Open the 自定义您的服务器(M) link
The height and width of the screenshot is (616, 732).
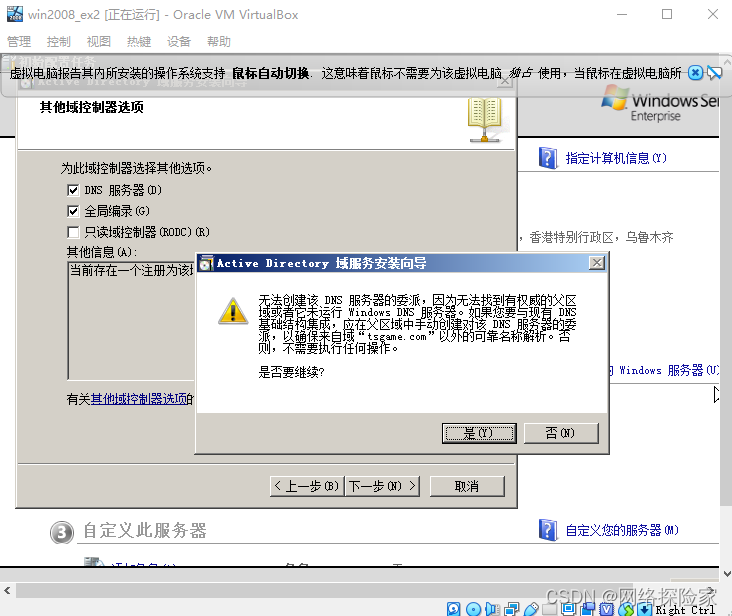[622, 530]
